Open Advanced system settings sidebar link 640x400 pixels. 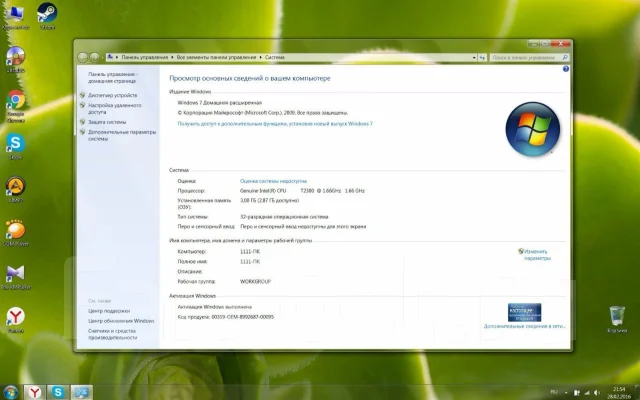click(x=122, y=136)
